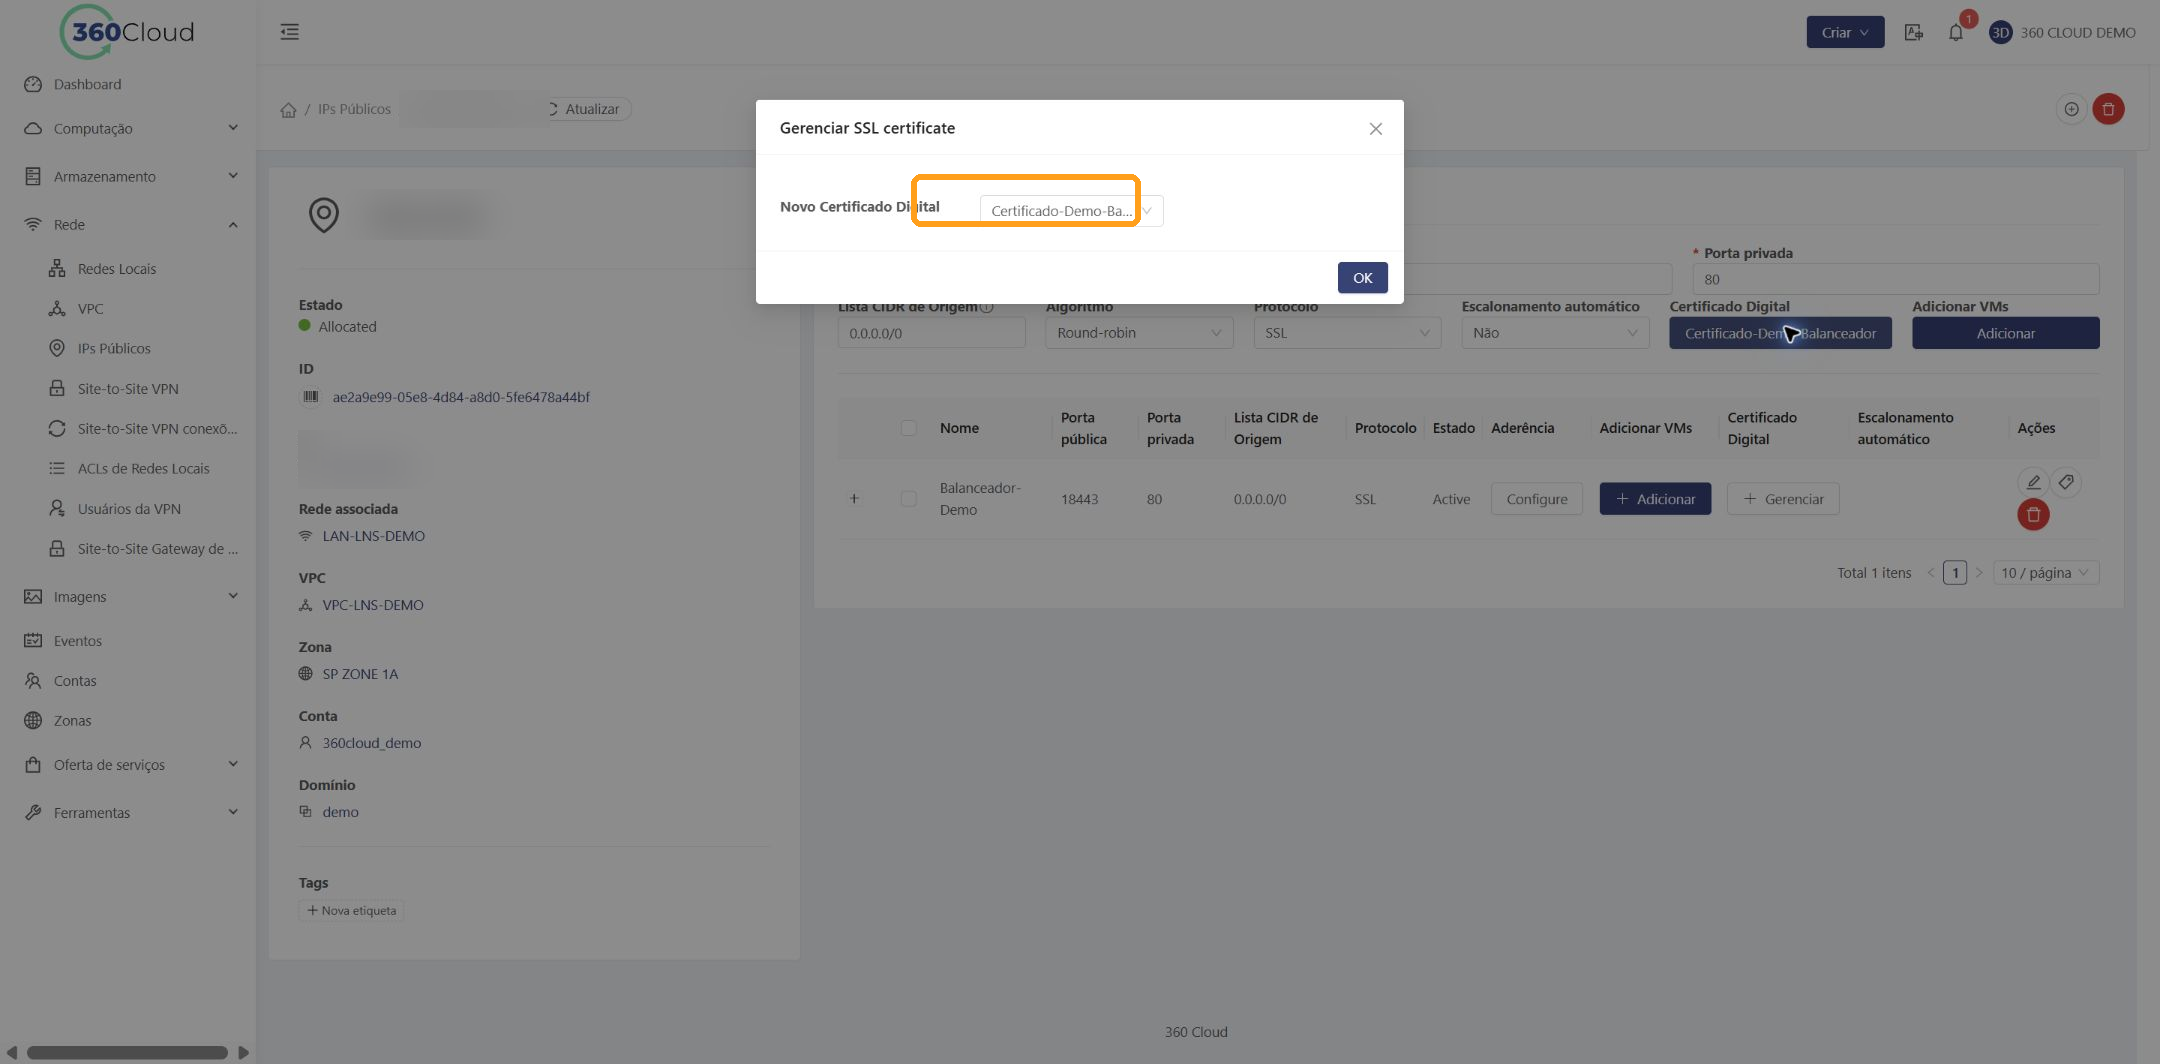Expand Ferramentas sidebar menu

tap(130, 812)
